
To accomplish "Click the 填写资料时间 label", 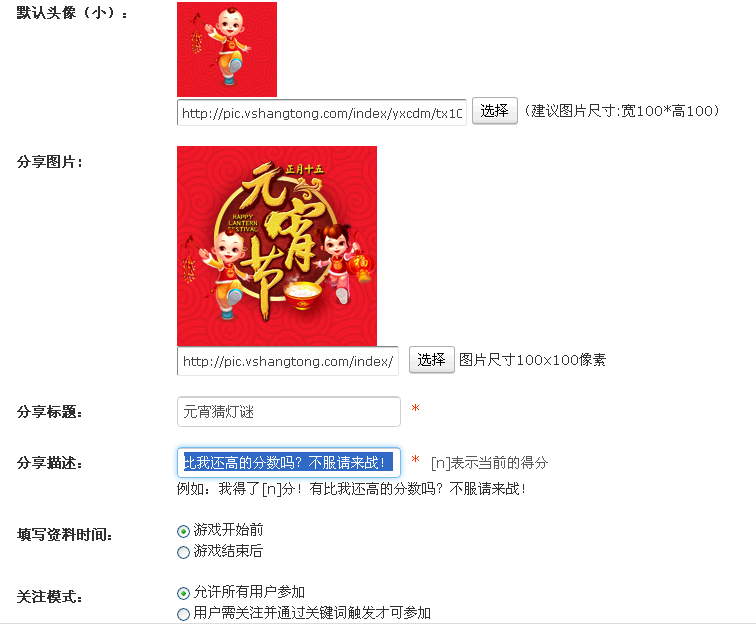I will (x=65, y=534).
